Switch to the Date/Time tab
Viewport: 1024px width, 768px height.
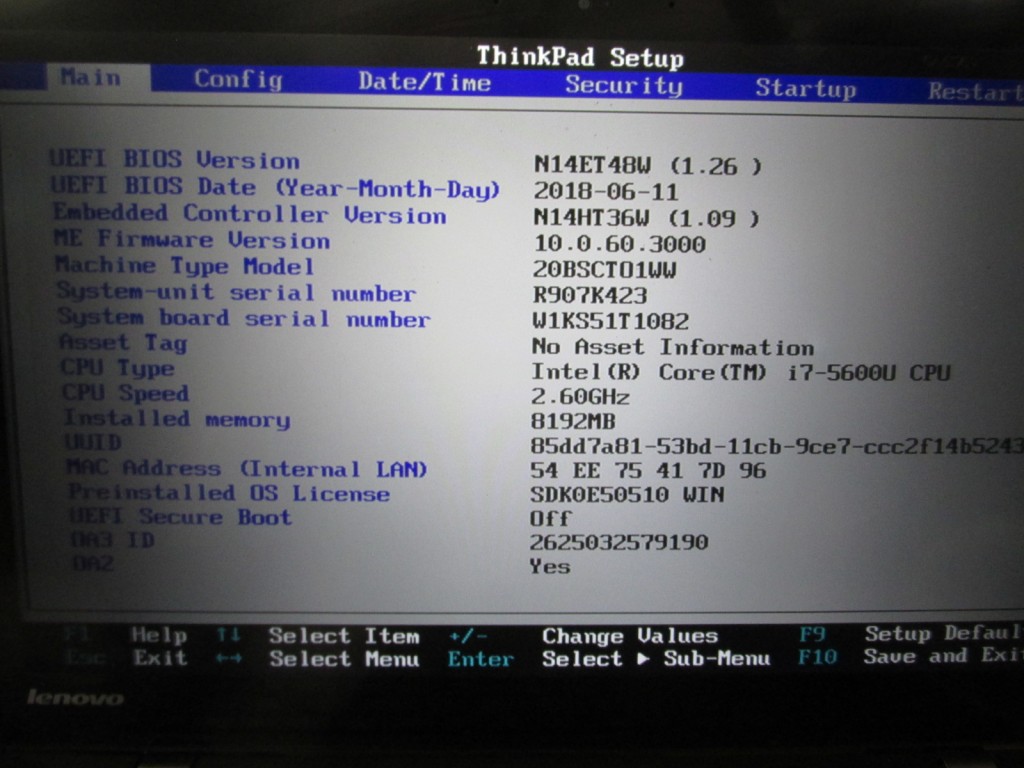click(x=424, y=82)
